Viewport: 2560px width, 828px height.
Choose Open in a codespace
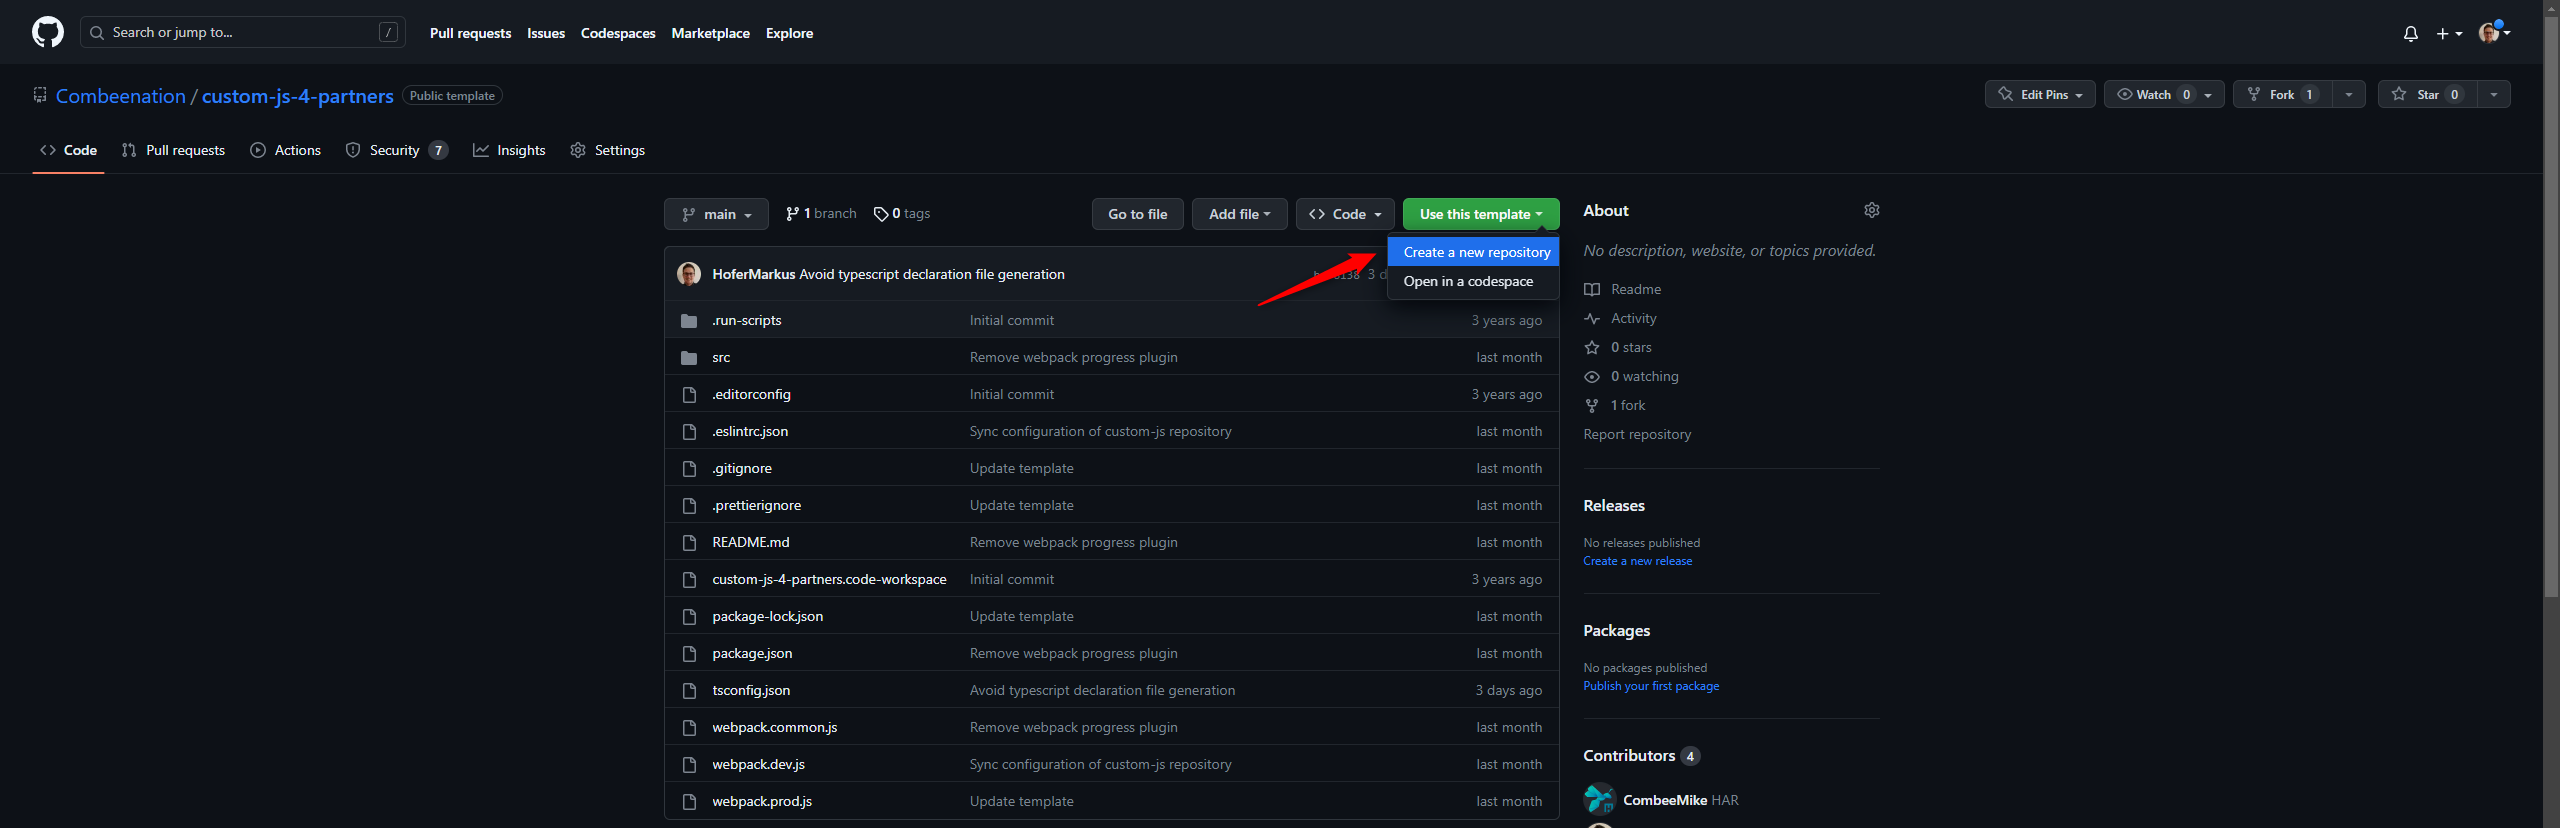point(1467,281)
